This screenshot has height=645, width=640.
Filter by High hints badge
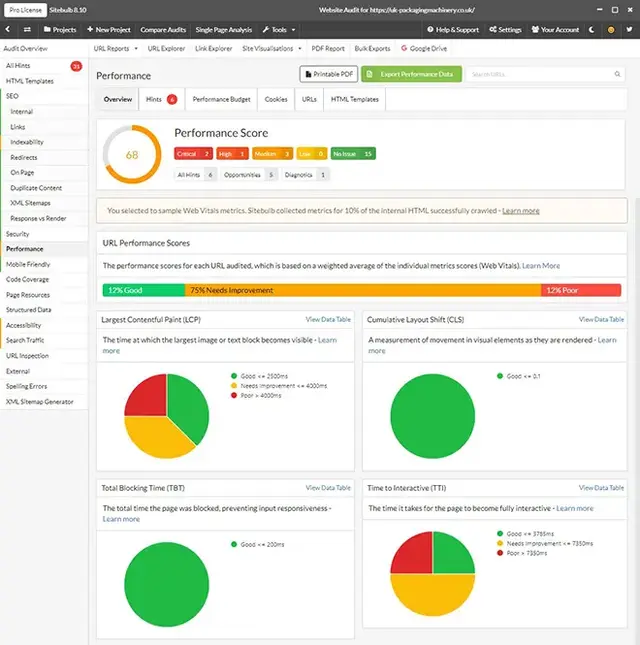tap(232, 154)
